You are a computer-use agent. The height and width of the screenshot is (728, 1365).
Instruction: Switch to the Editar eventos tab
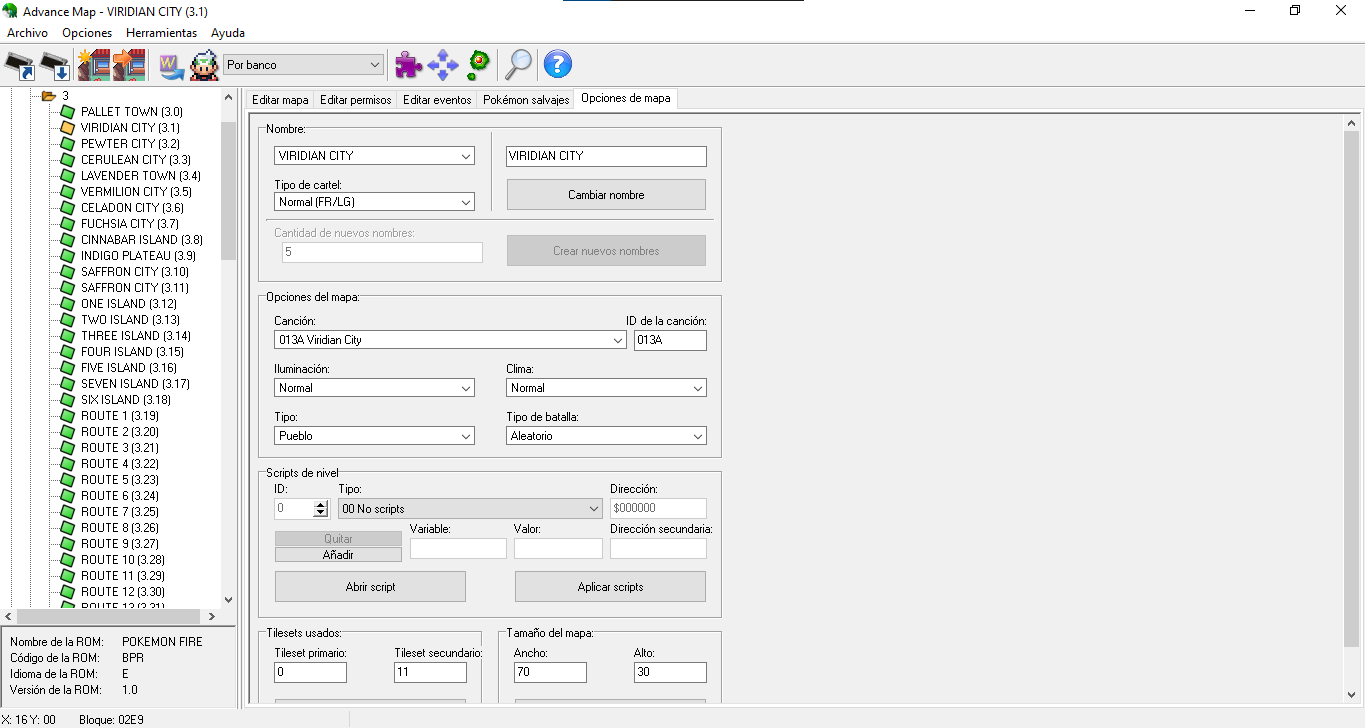(437, 100)
